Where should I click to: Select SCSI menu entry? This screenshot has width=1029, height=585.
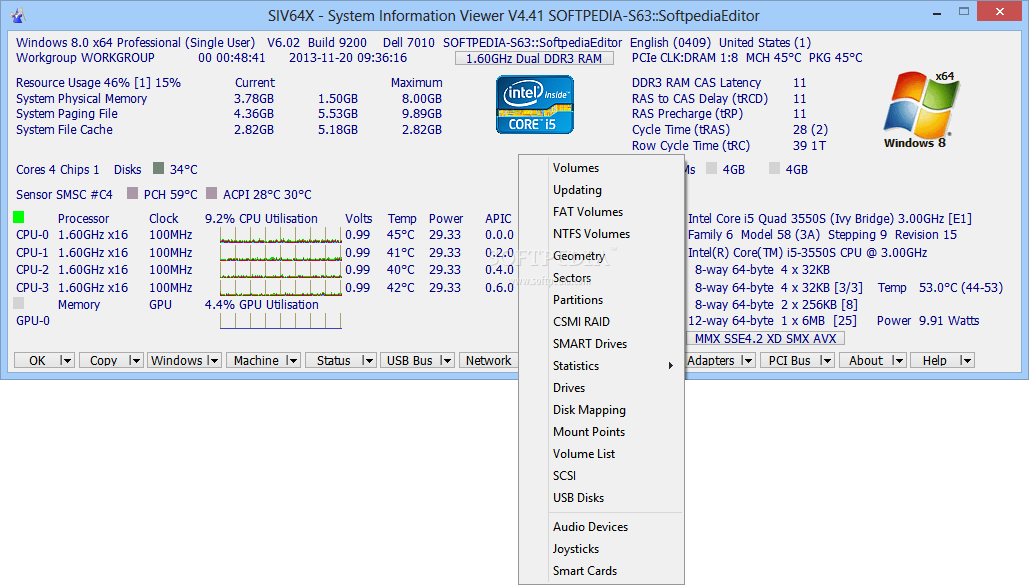[601, 475]
